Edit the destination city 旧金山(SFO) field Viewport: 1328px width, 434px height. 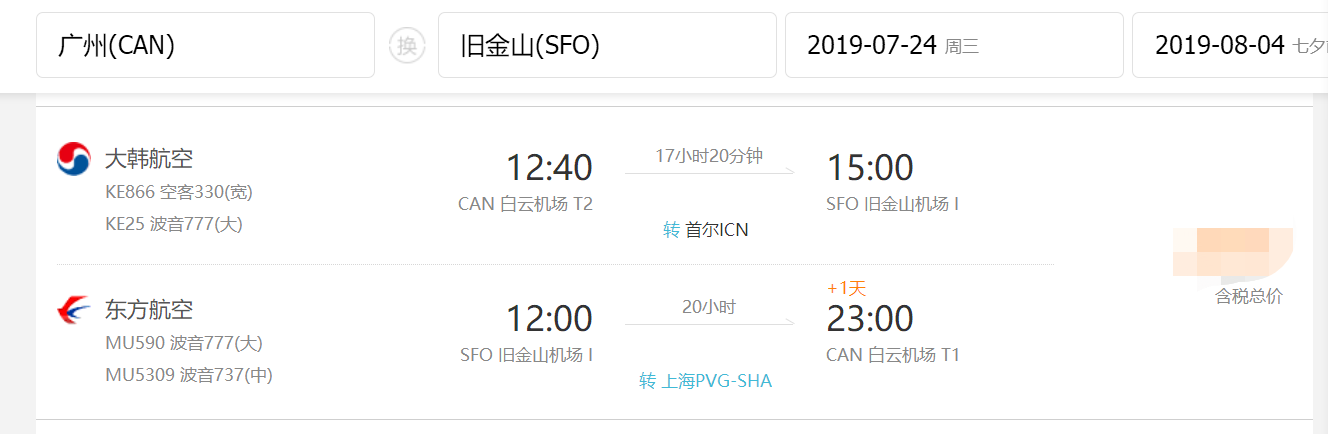[607, 45]
